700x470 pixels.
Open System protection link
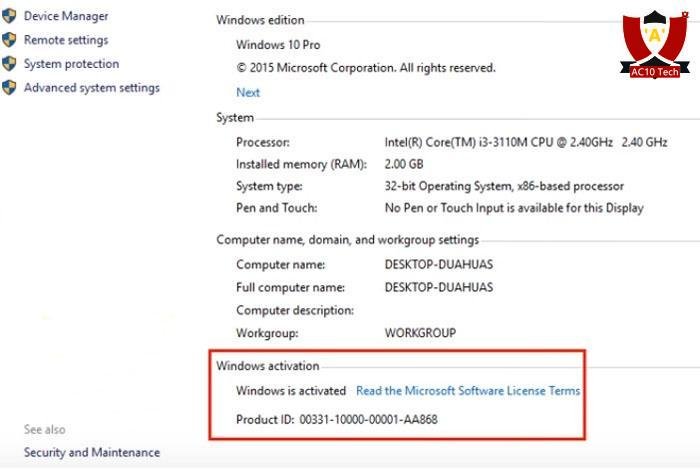tap(71, 64)
